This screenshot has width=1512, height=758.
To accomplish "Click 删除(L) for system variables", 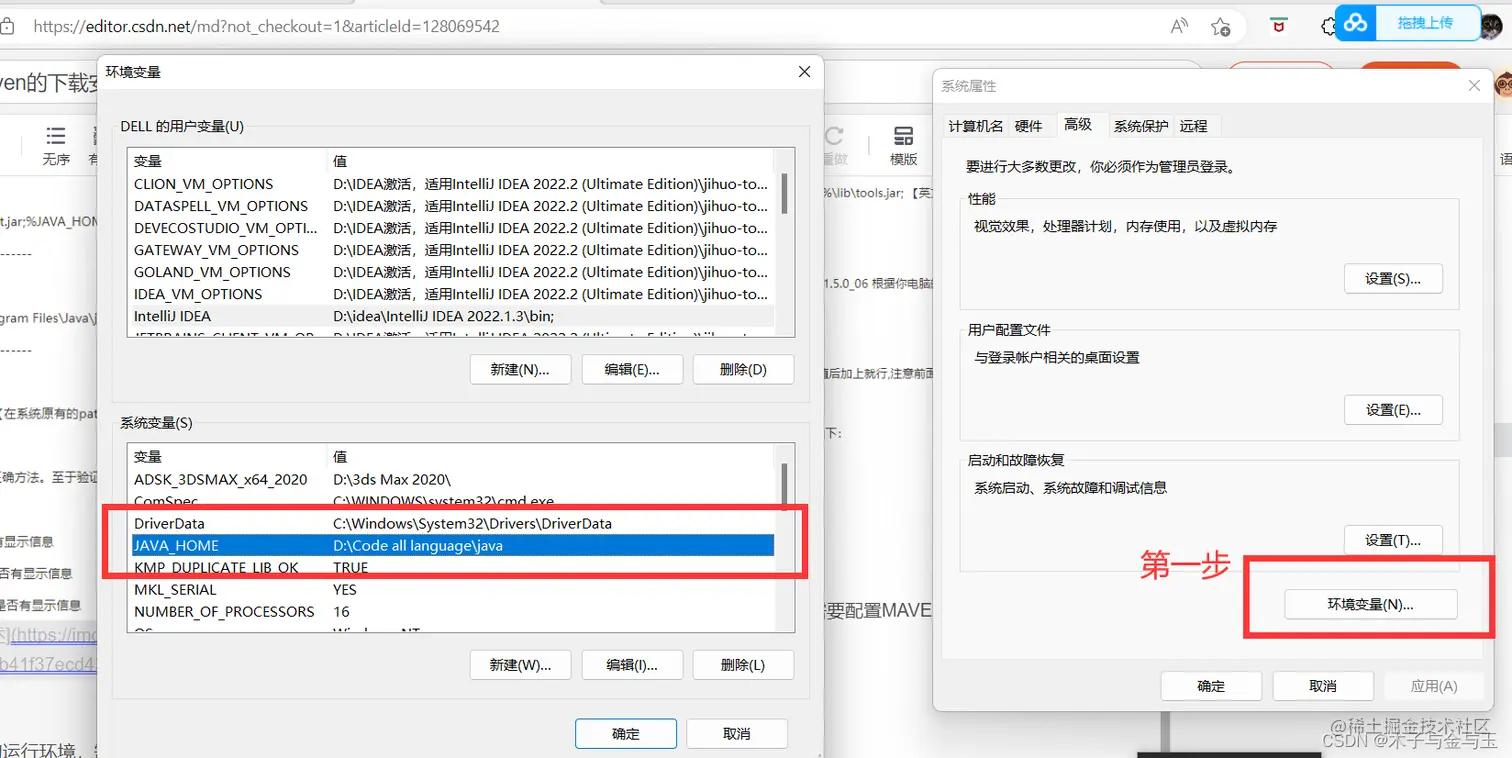I will point(743,665).
